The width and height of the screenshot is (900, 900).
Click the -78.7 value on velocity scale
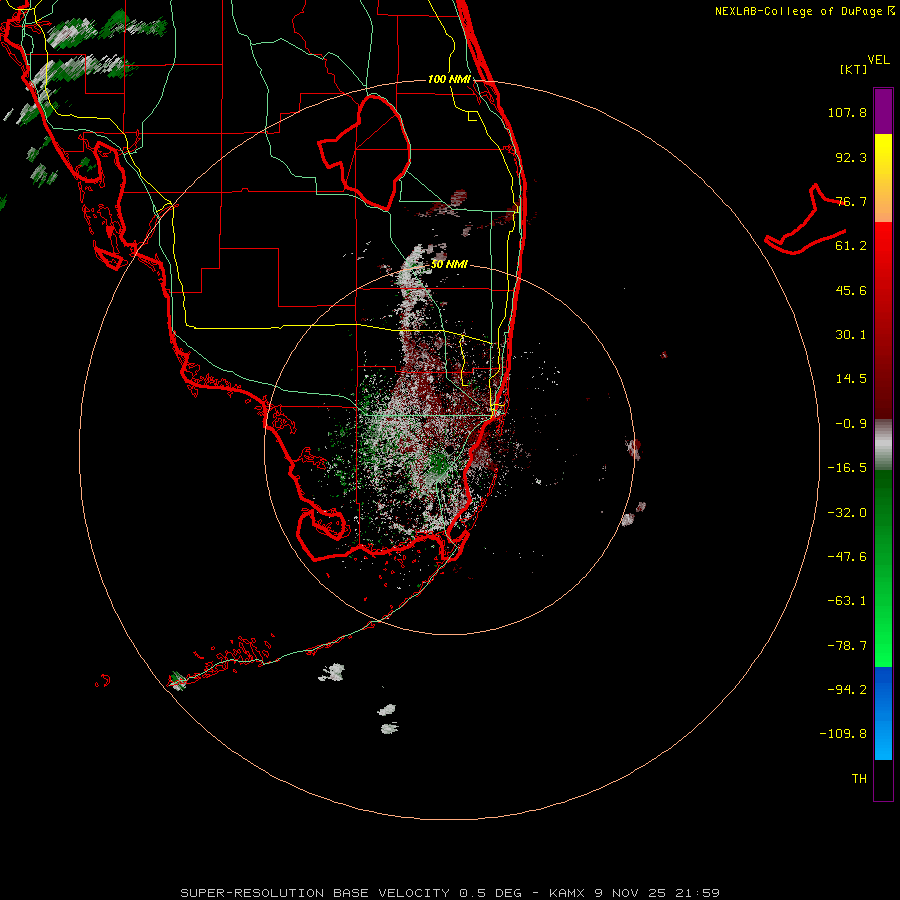pyautogui.click(x=847, y=646)
